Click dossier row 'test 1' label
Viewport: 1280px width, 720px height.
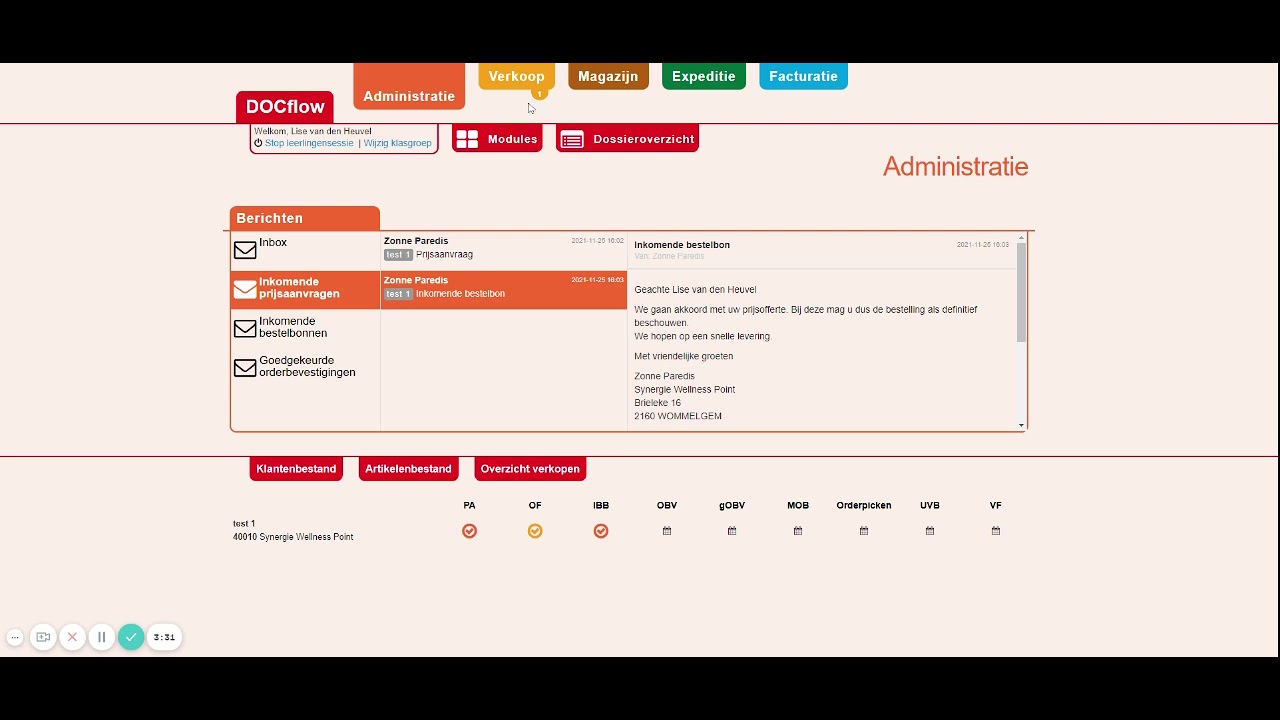244,524
